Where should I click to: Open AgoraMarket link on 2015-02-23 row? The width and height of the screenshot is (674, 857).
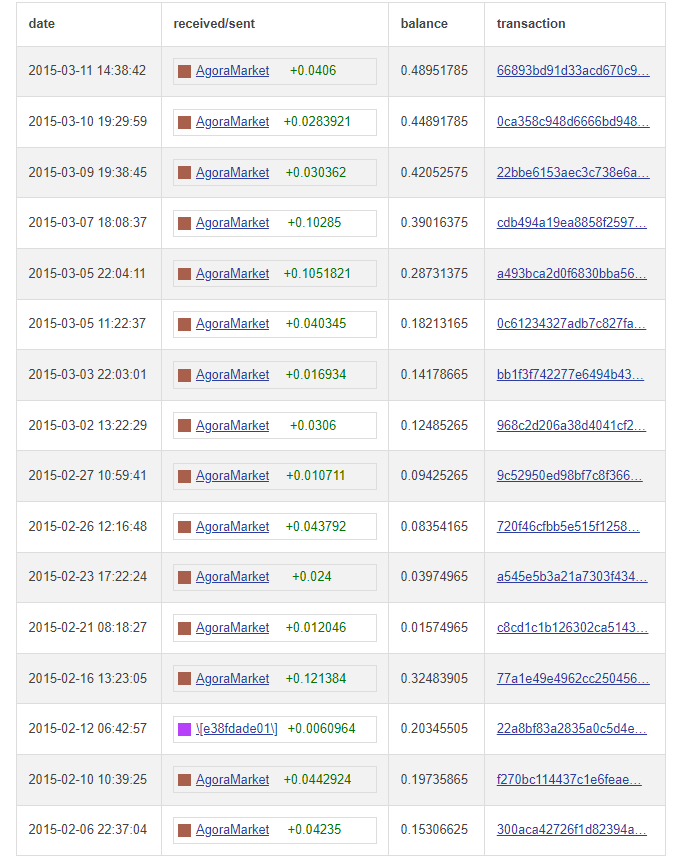[x=232, y=577]
